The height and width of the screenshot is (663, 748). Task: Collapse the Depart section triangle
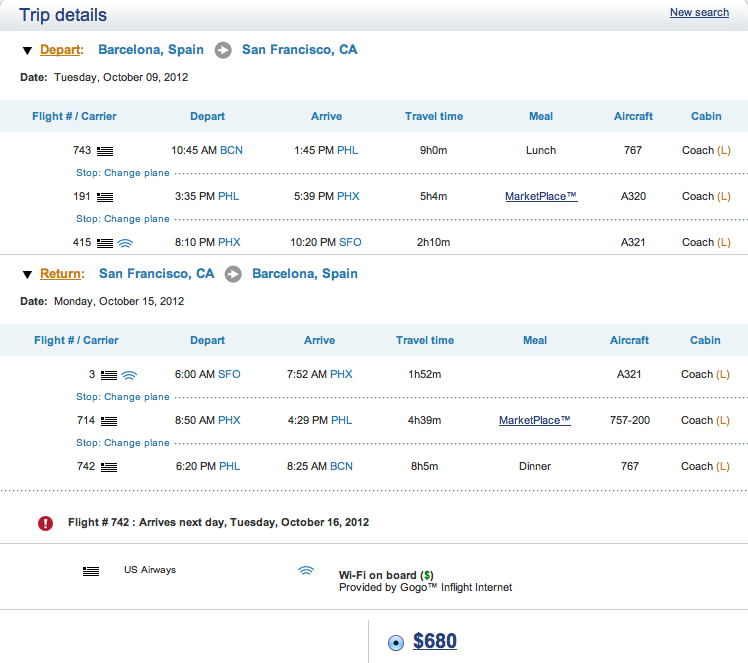coord(27,50)
